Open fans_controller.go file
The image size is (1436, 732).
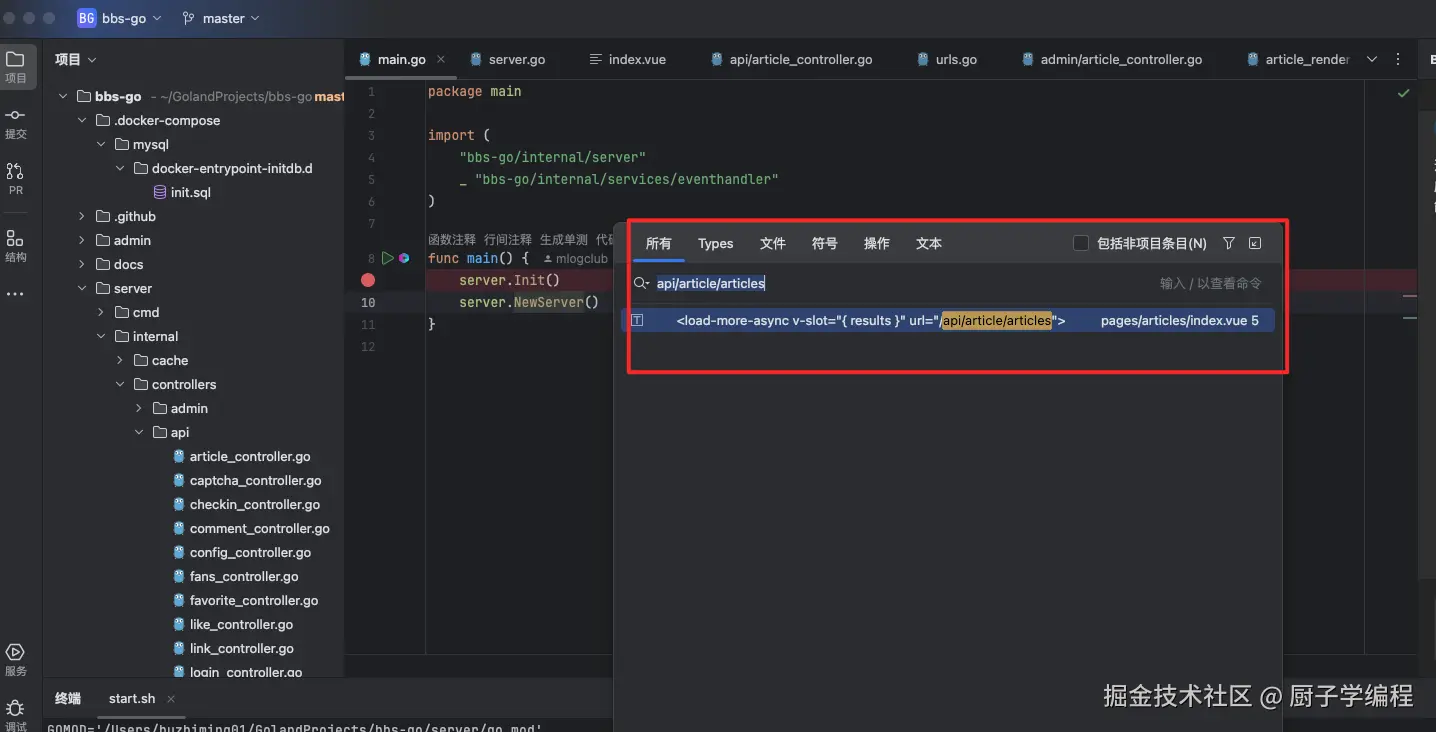(x=244, y=576)
